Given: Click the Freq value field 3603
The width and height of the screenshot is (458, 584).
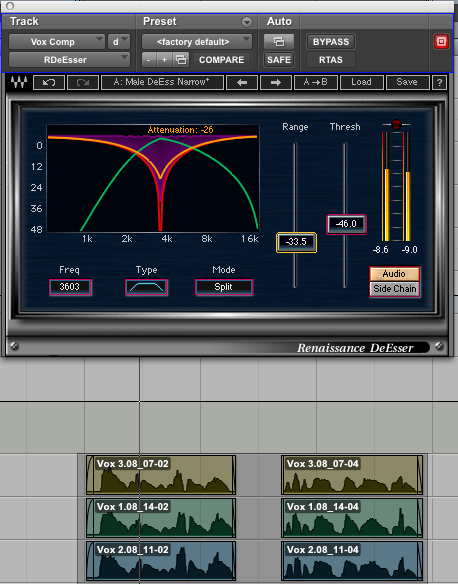Looking at the screenshot, I should [70, 287].
